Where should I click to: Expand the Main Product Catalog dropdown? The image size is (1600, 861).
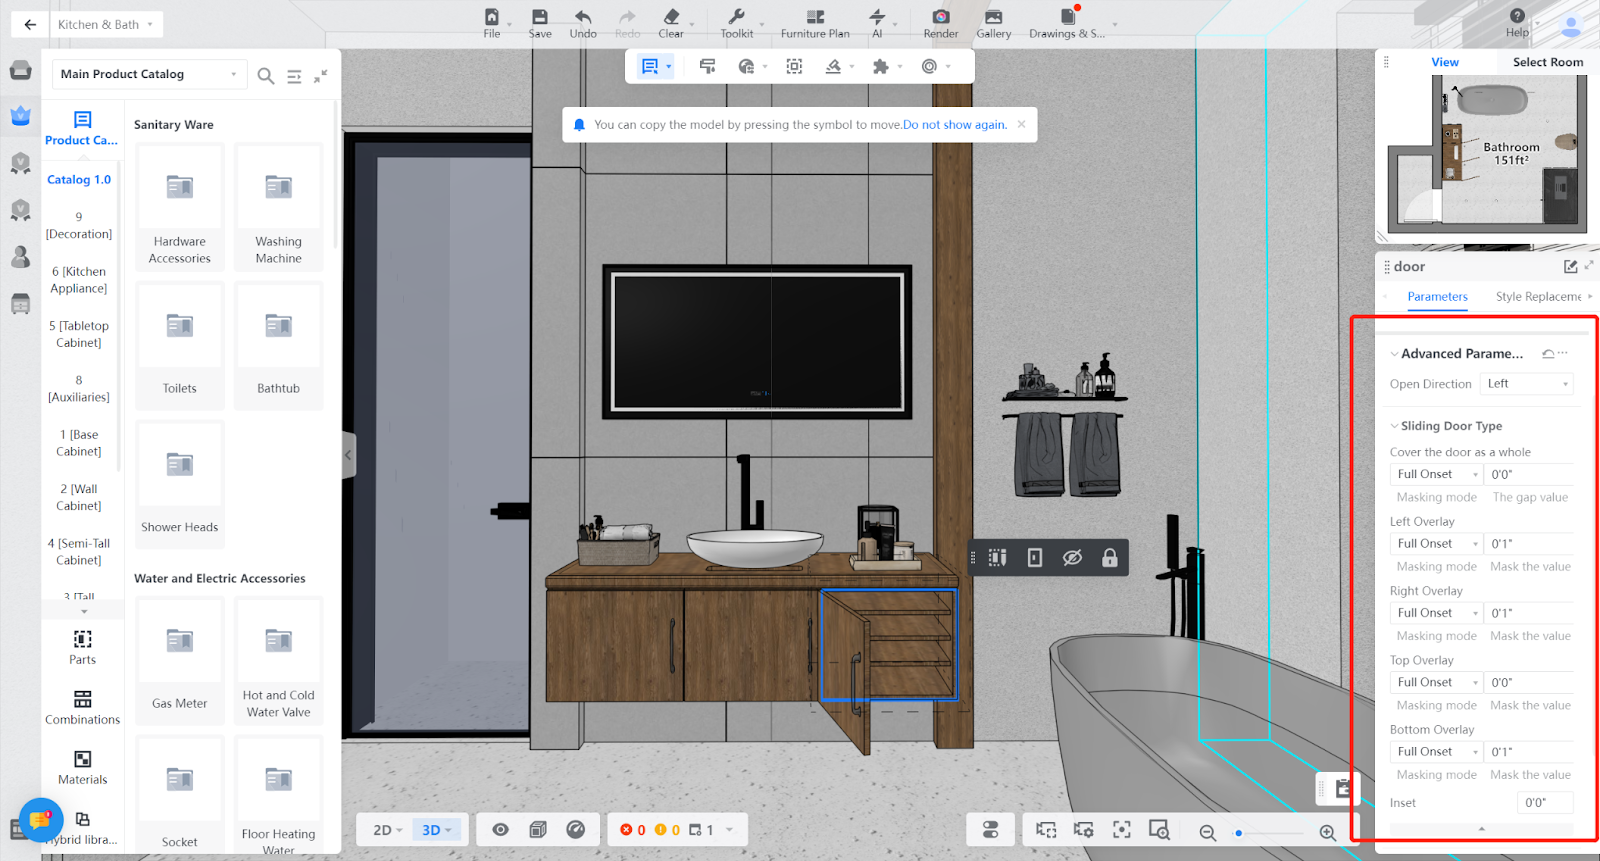point(149,74)
